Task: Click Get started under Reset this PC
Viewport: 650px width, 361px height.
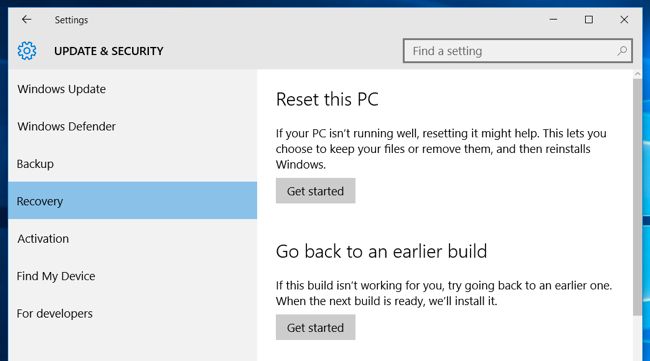Action: point(315,191)
